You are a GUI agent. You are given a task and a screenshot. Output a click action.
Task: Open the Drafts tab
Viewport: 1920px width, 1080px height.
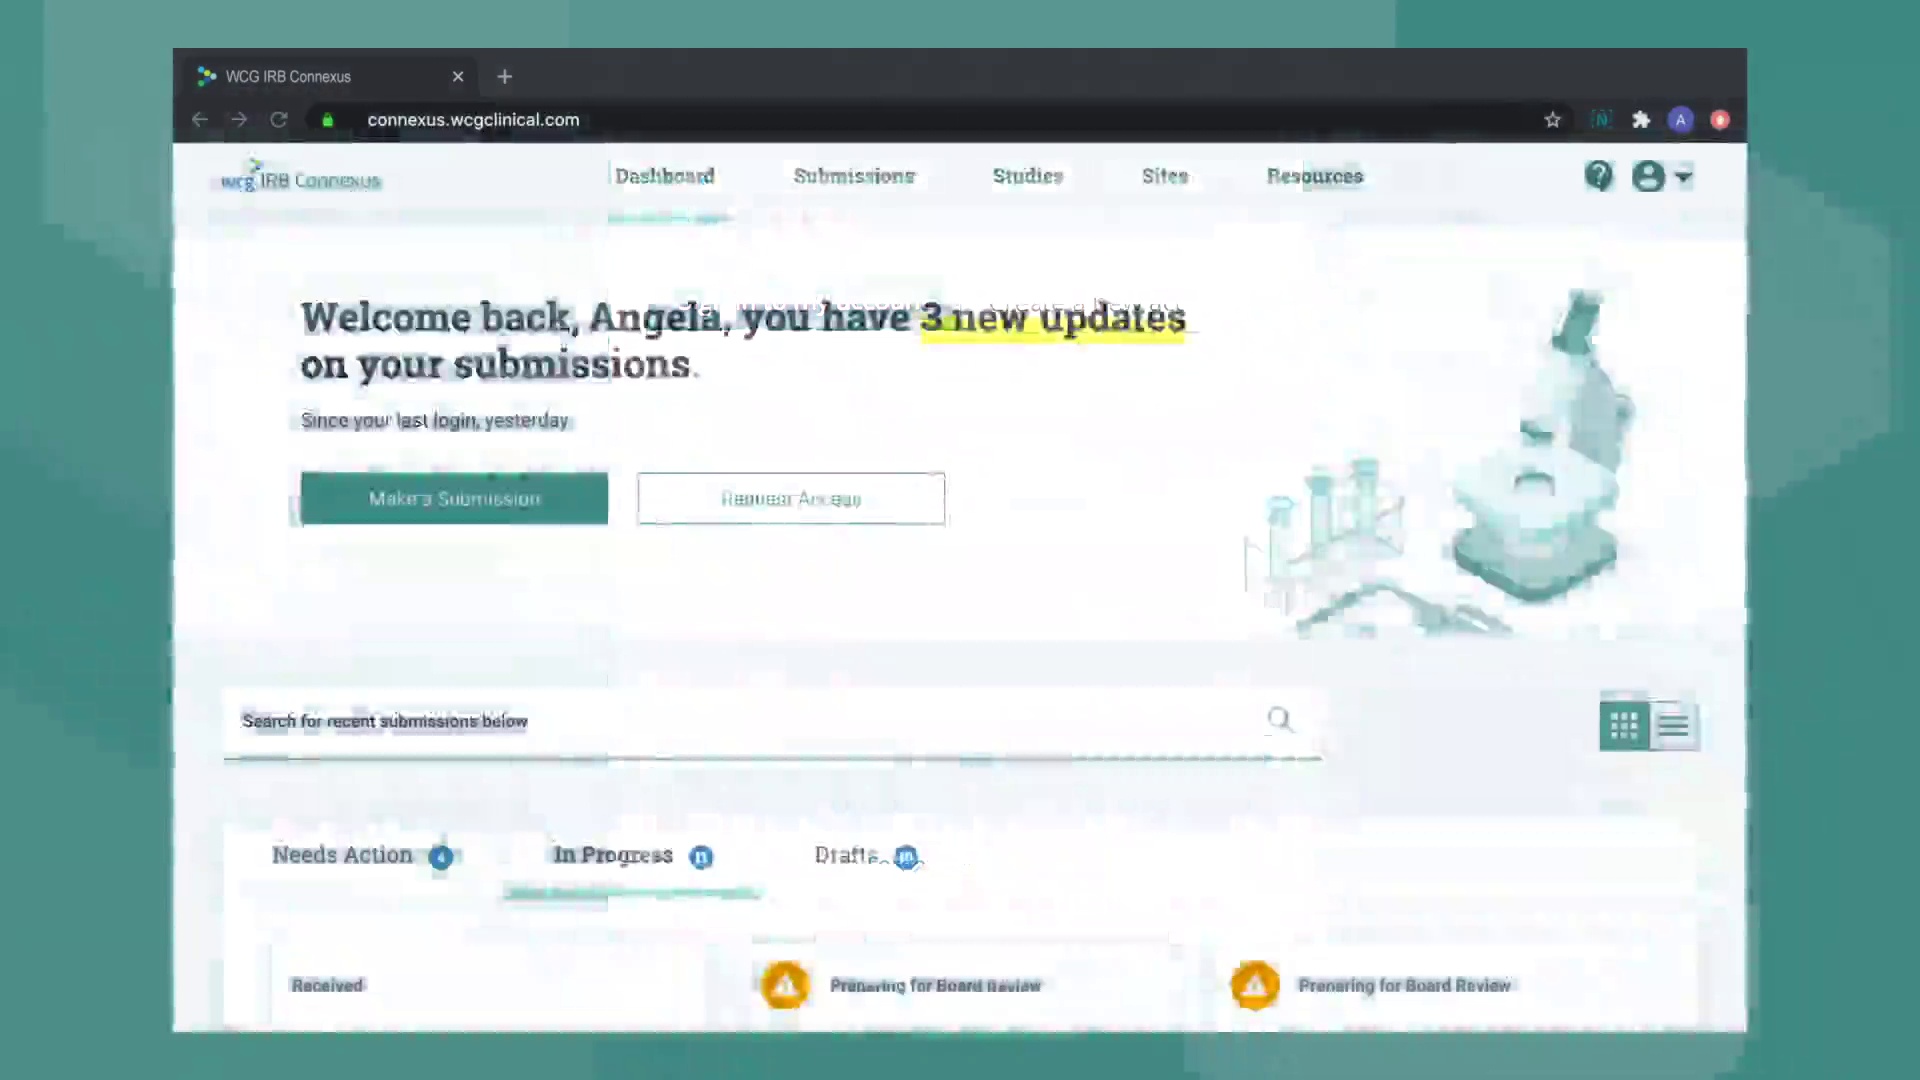tap(846, 855)
